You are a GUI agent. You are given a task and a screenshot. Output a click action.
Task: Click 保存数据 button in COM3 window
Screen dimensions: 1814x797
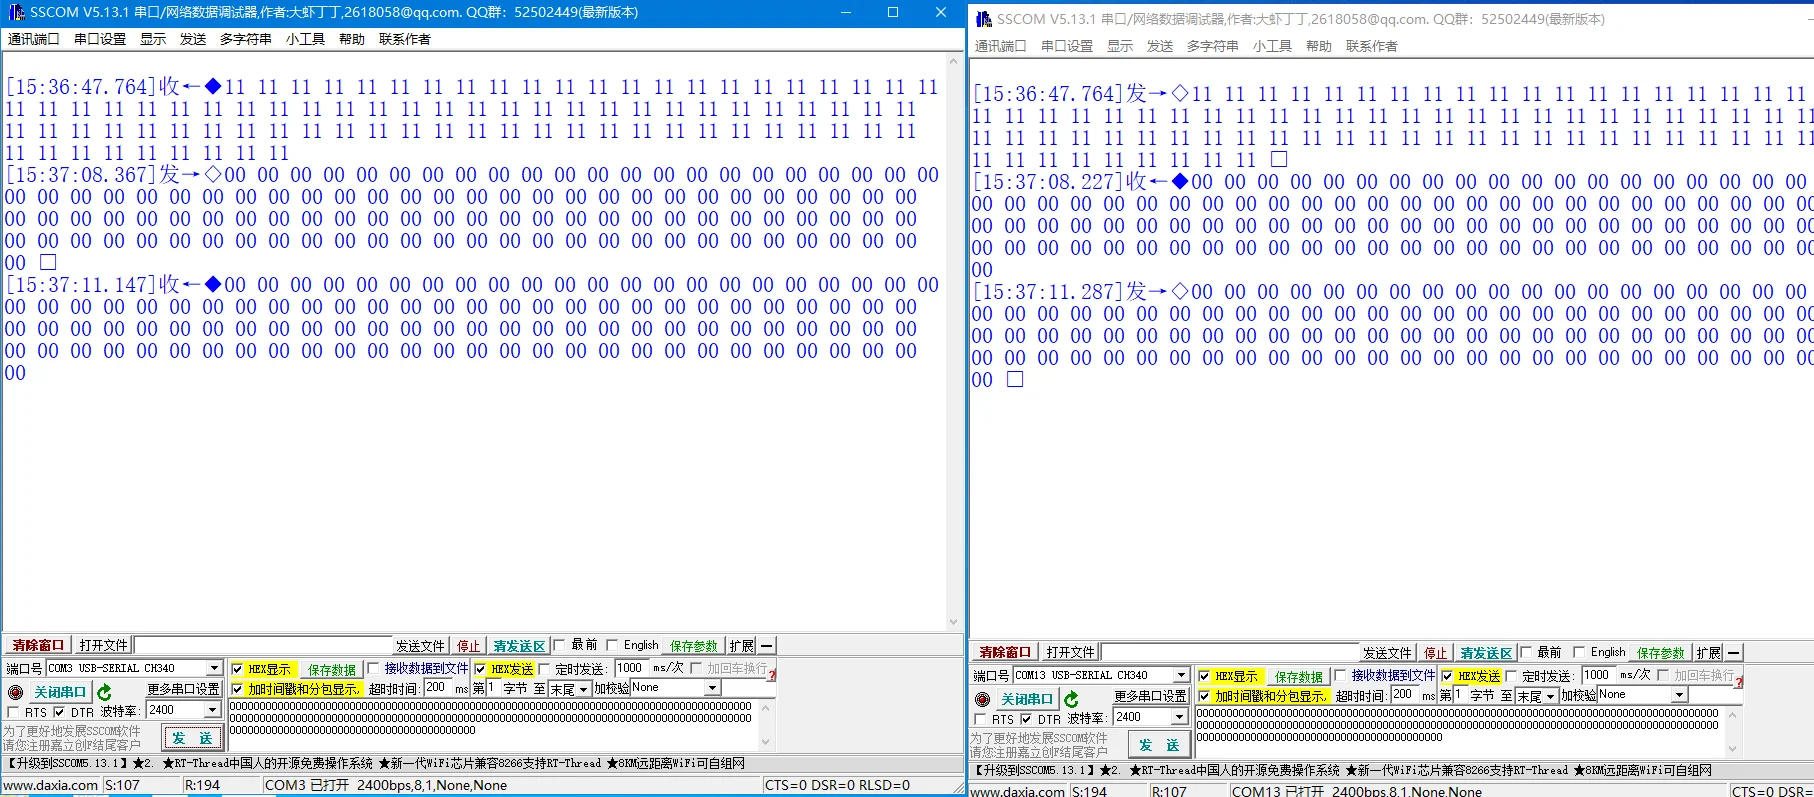point(332,670)
